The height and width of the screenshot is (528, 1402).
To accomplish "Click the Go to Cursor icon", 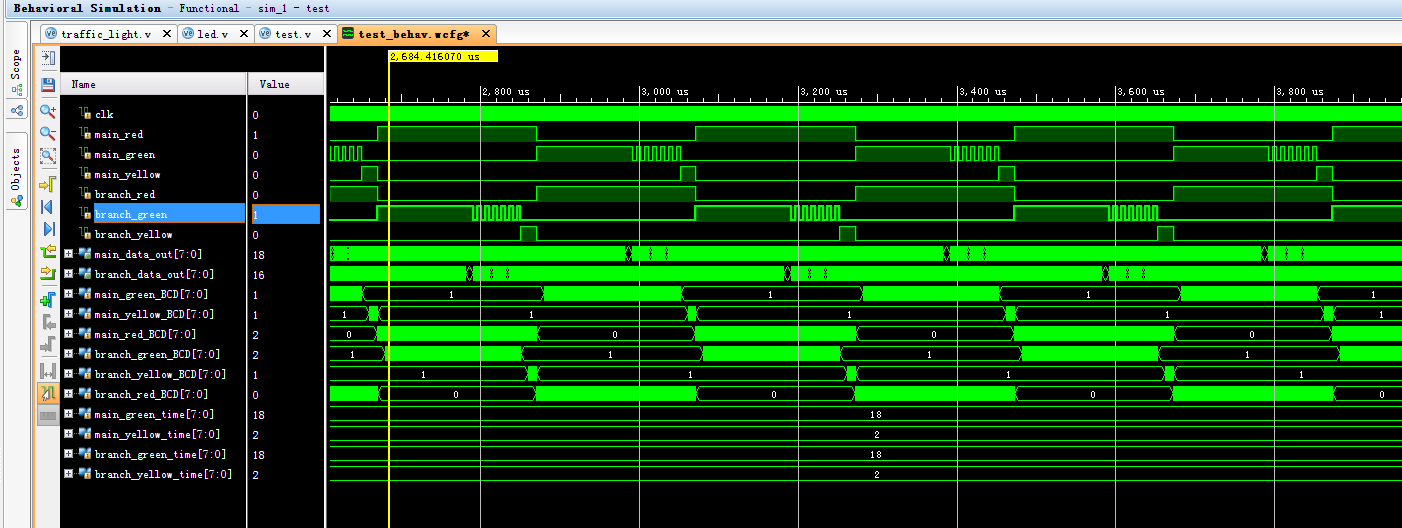I will point(48,184).
